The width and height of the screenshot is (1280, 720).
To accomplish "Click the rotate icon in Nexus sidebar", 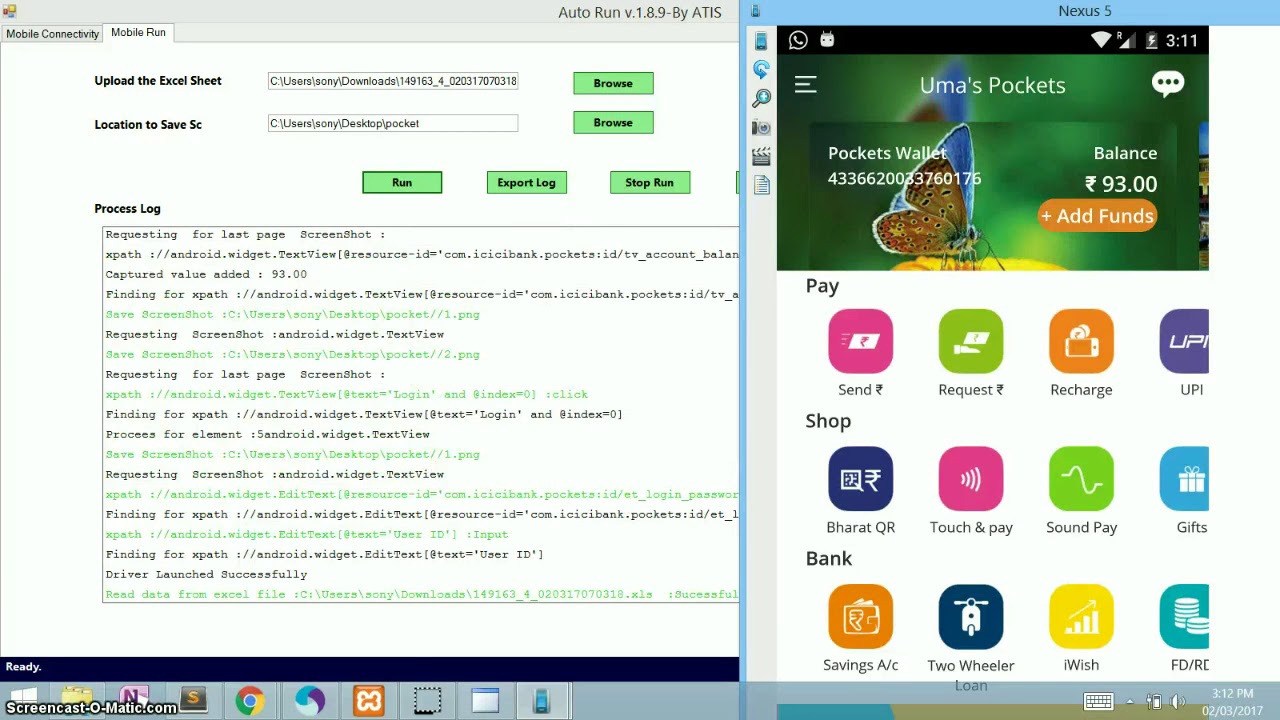I will click(x=761, y=69).
